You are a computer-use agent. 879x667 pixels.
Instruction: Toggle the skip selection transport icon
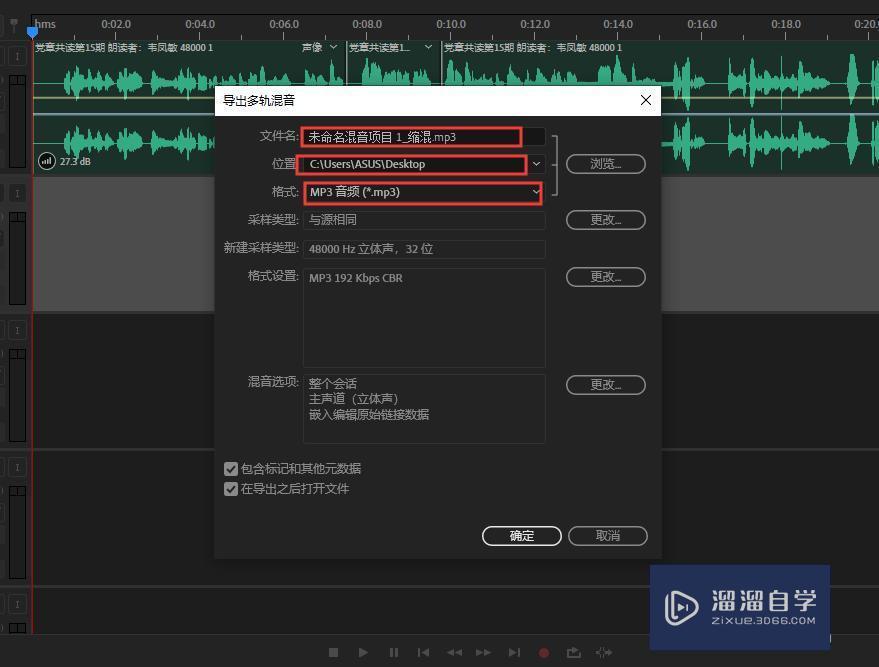coord(604,652)
